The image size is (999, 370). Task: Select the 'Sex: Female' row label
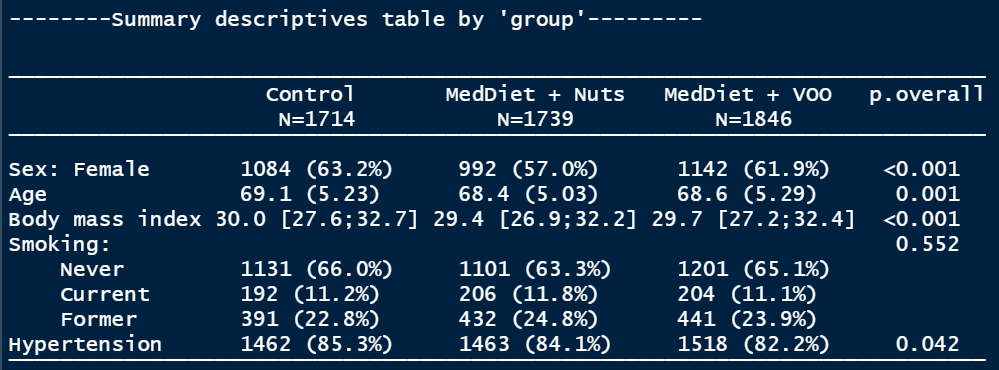click(79, 169)
